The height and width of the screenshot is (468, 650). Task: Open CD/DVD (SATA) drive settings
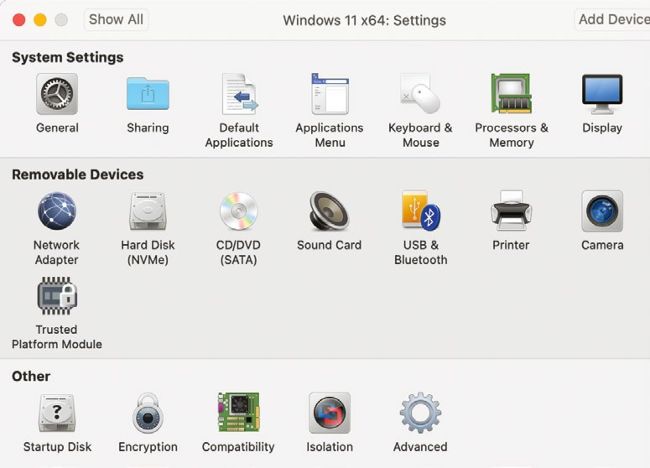pos(239,212)
